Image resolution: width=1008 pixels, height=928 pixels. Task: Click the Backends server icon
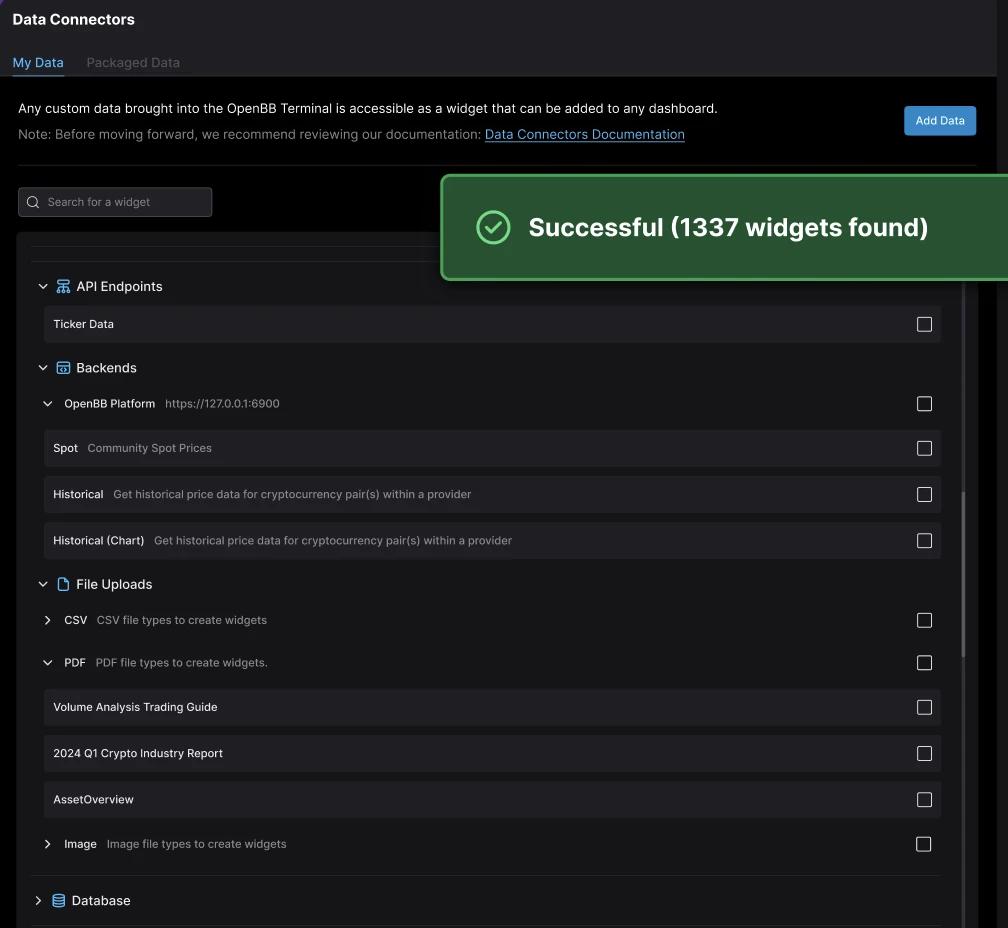point(63,368)
